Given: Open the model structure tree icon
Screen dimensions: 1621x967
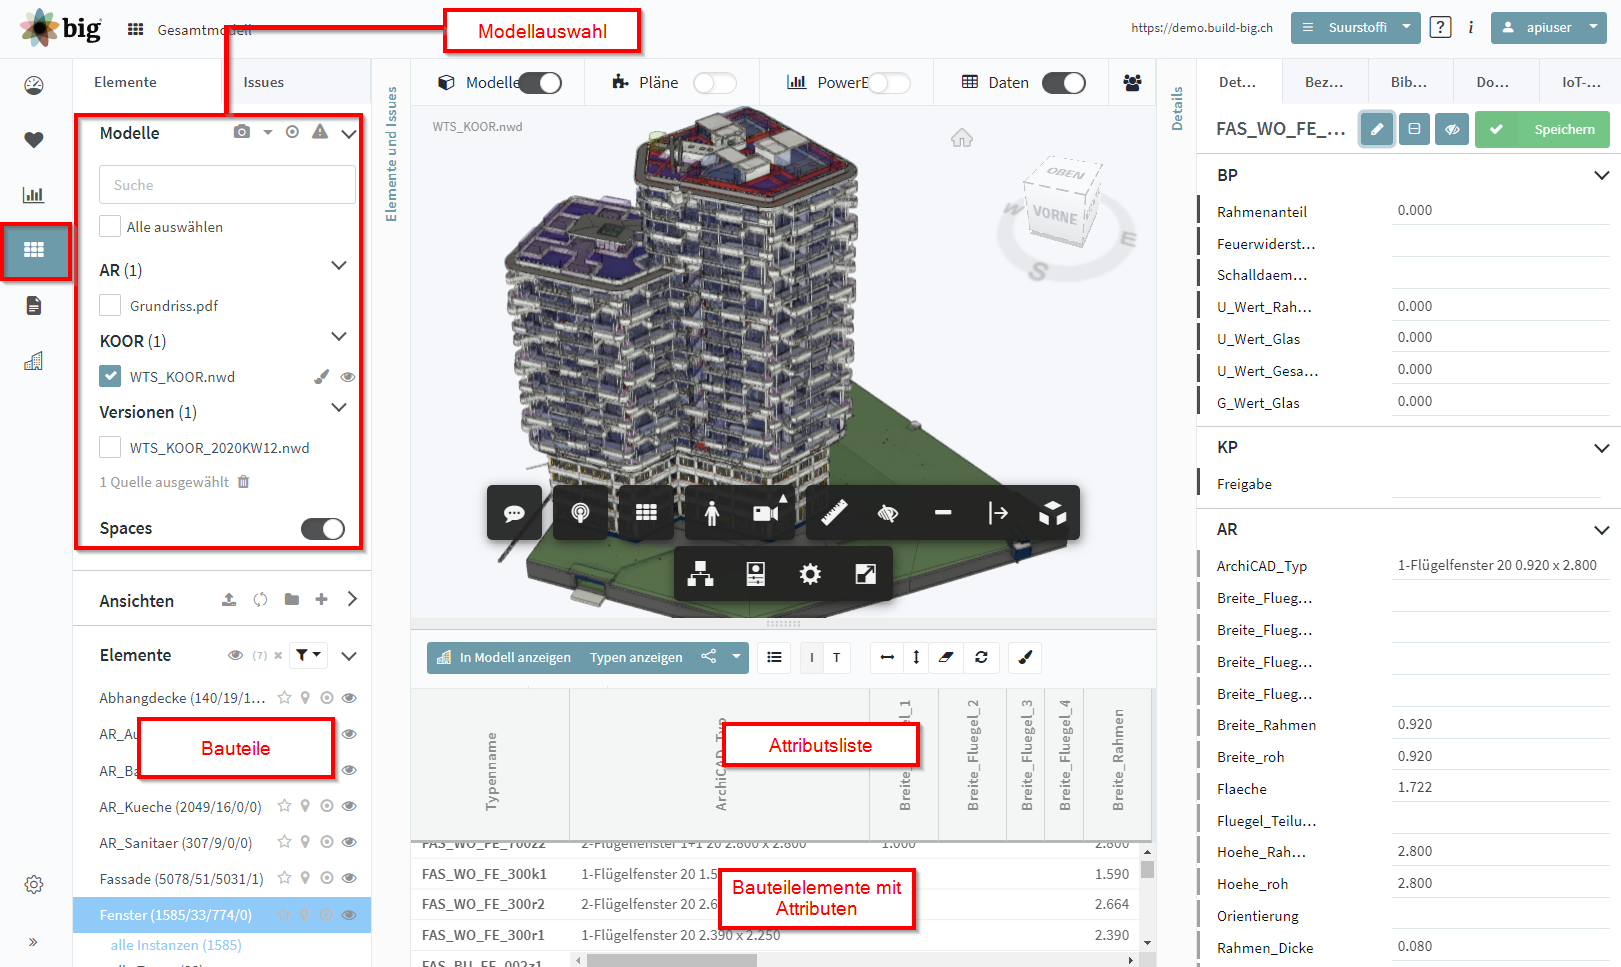Looking at the screenshot, I should (x=700, y=574).
